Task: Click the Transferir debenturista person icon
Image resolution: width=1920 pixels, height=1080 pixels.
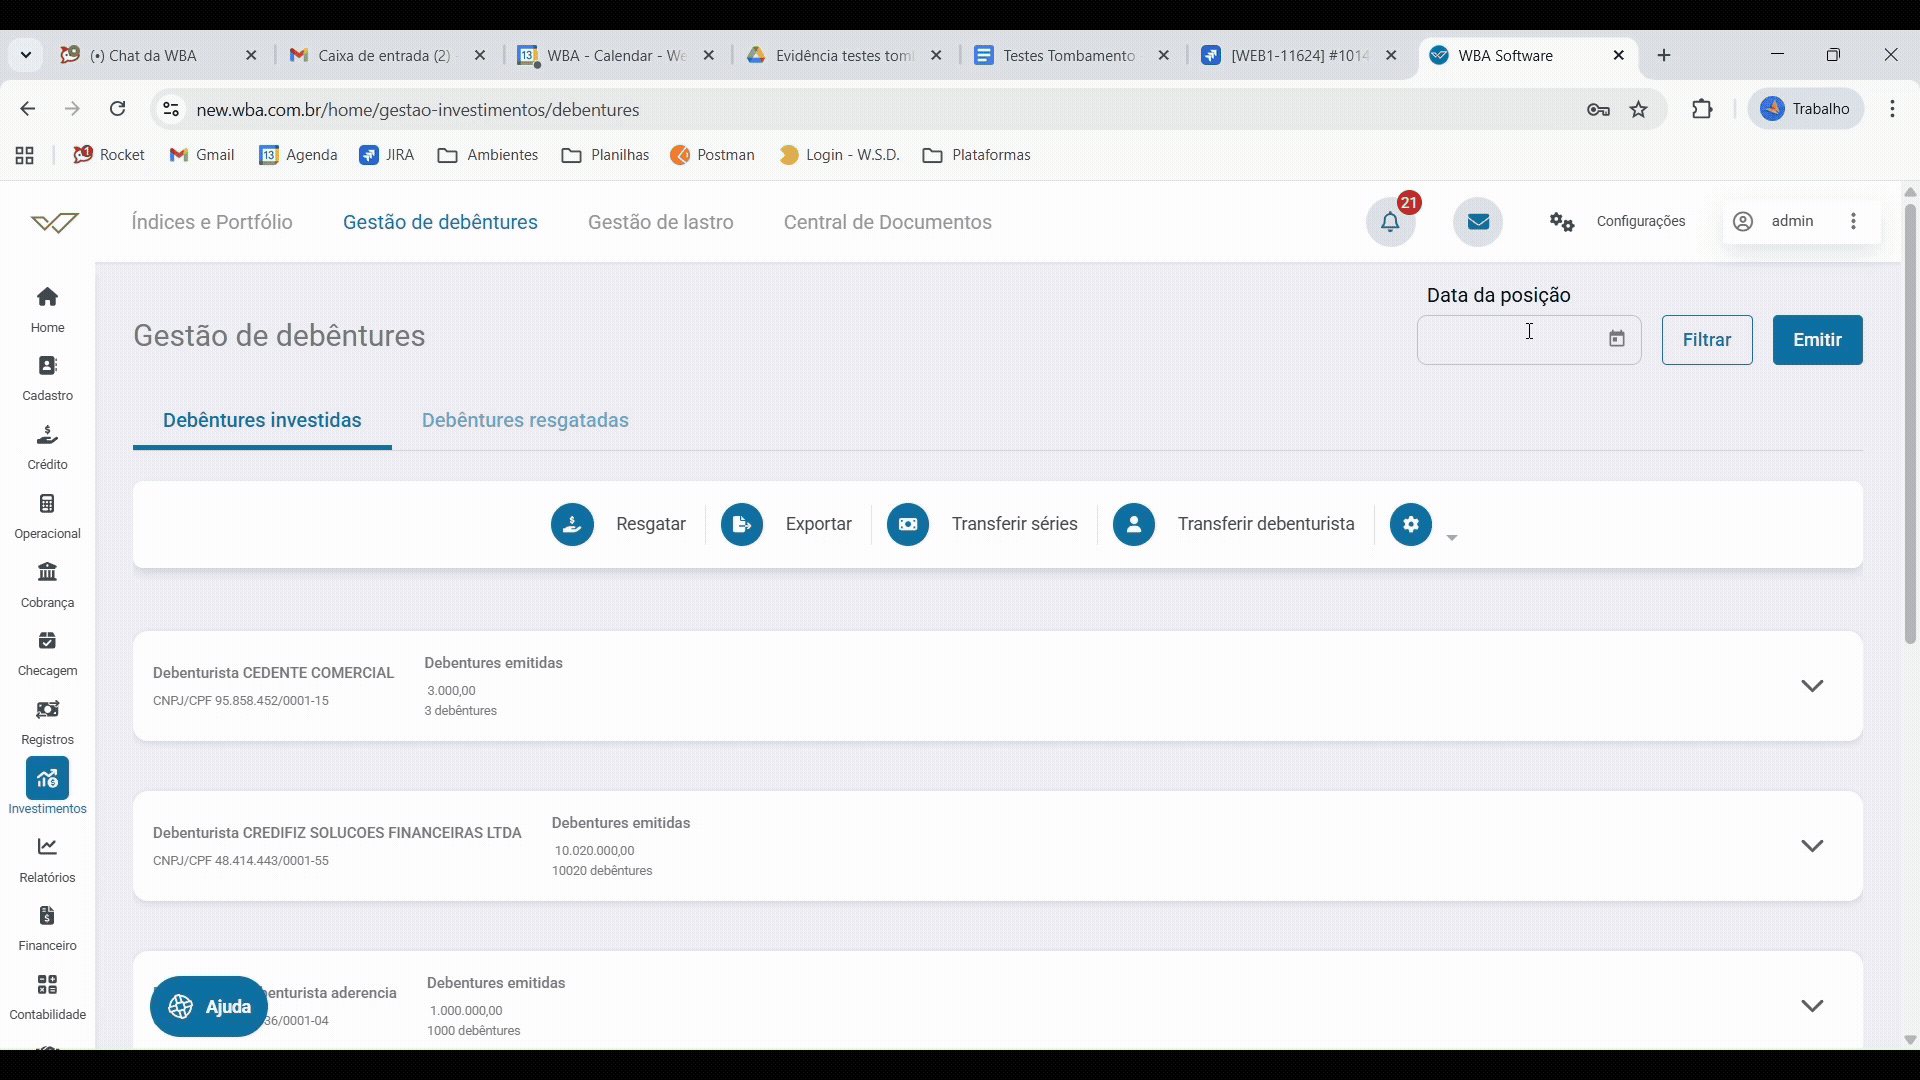Action: 1134,524
